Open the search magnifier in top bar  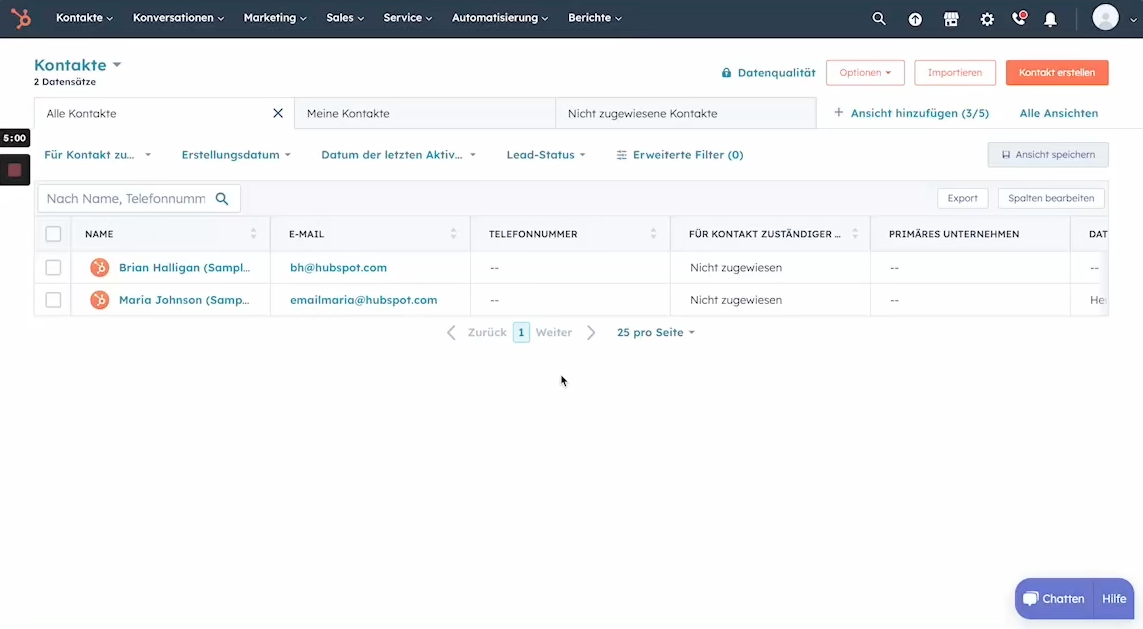pos(878,19)
